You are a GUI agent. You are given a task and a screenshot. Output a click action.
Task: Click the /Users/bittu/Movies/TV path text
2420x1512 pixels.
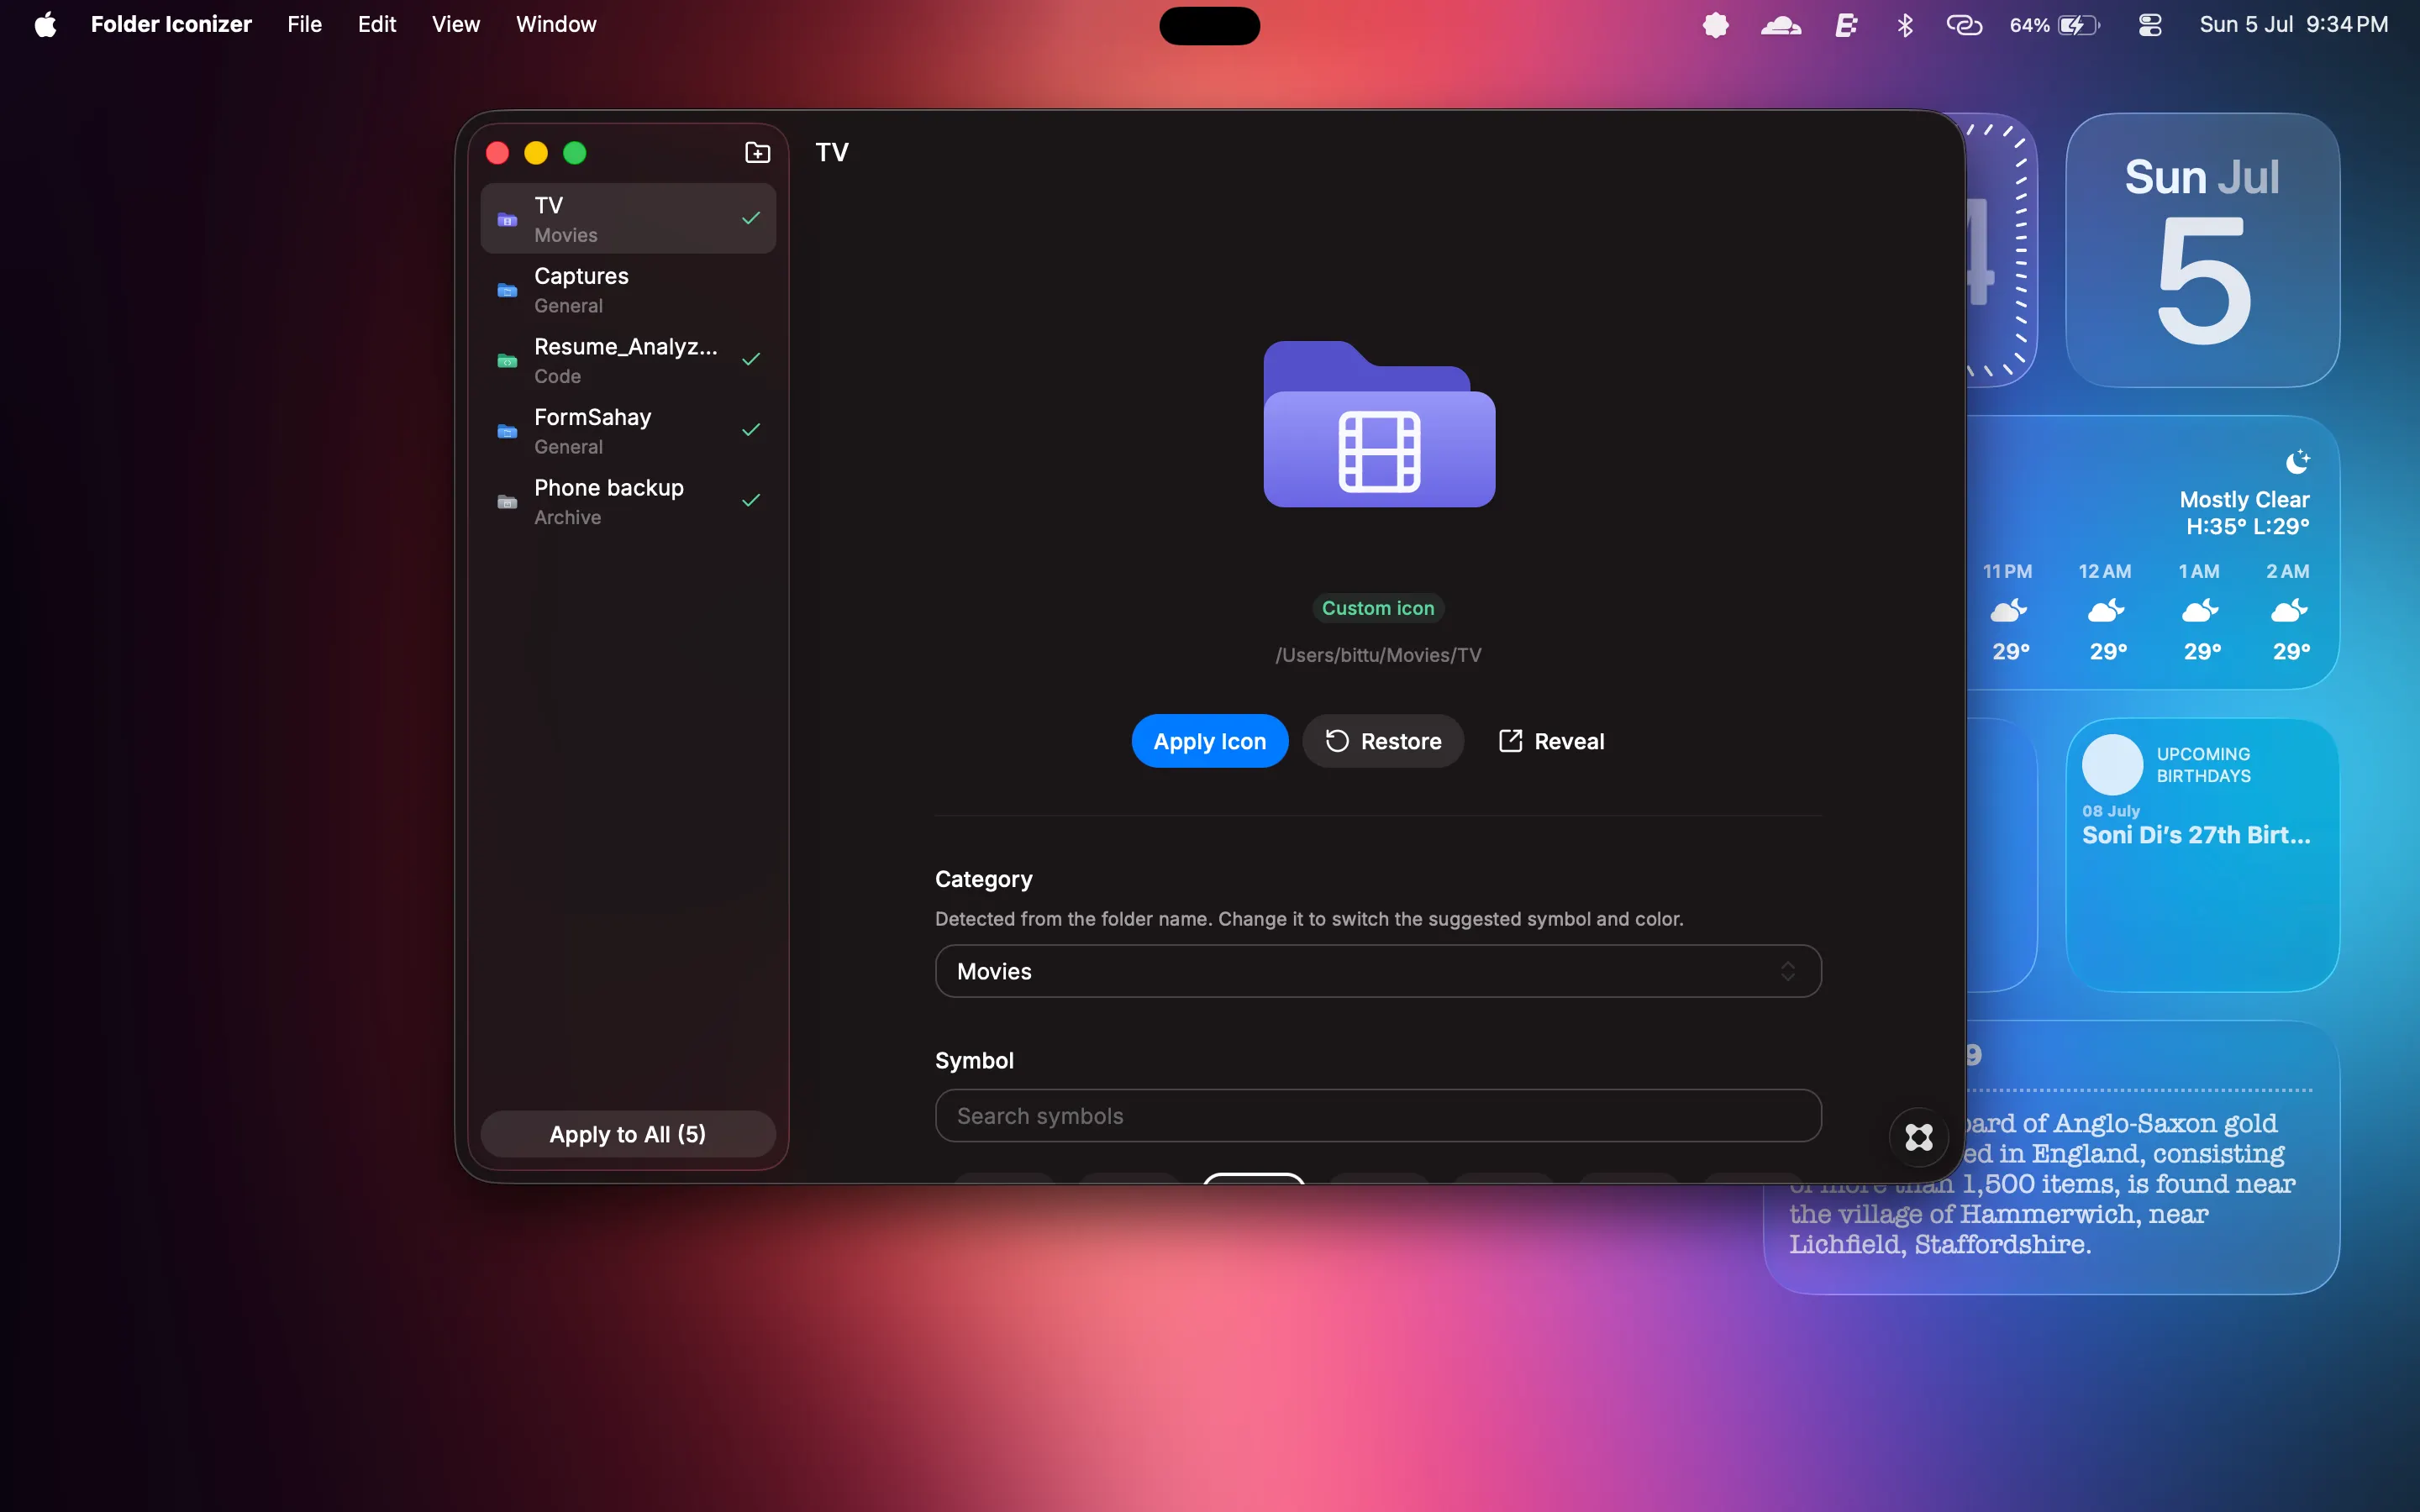point(1378,655)
